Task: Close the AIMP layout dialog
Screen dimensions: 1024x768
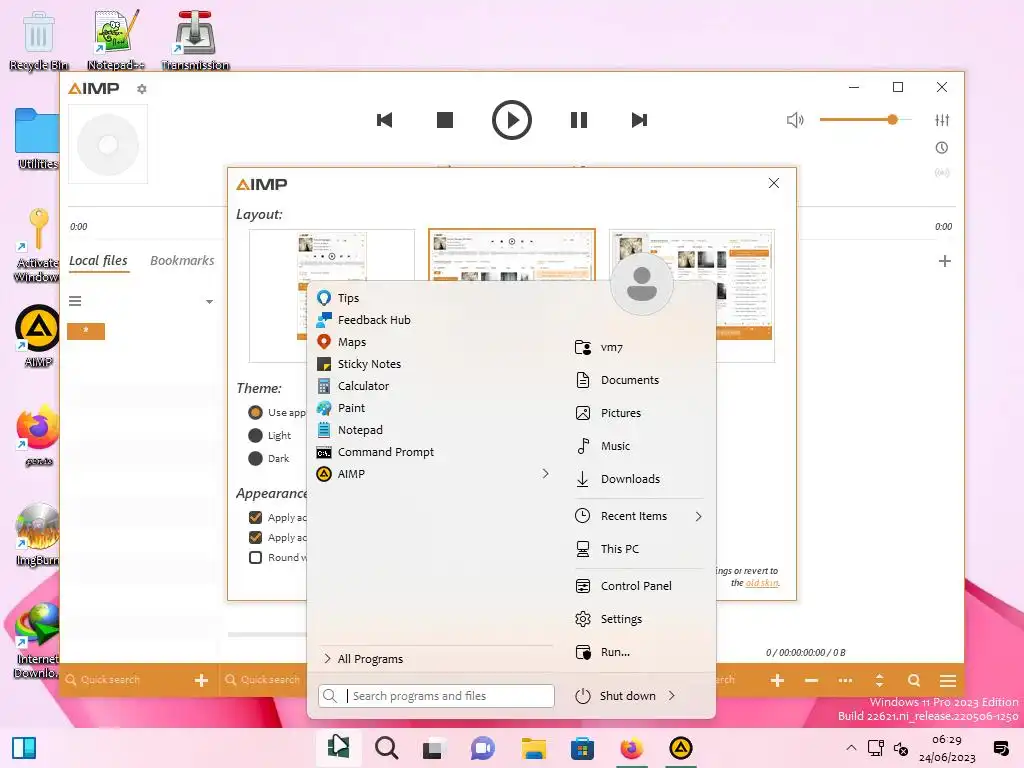Action: [x=774, y=184]
